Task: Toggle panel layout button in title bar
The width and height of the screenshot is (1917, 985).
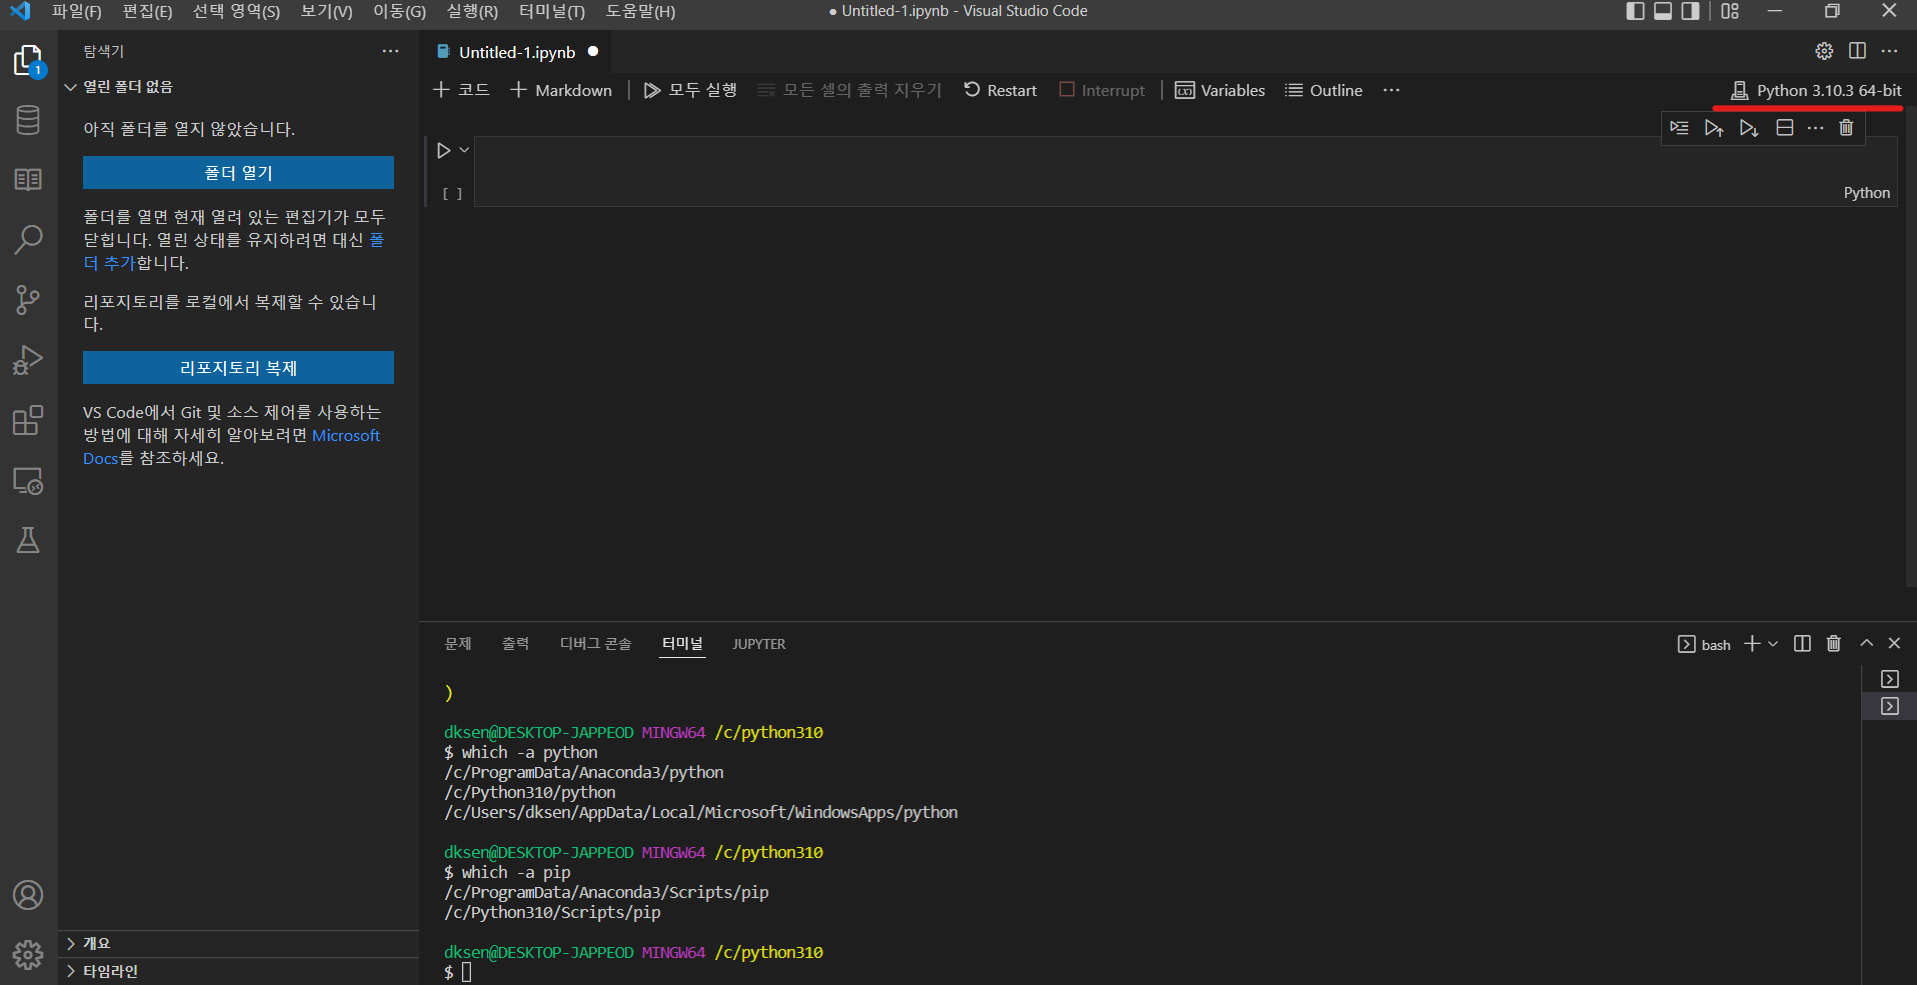Action: coord(1663,11)
